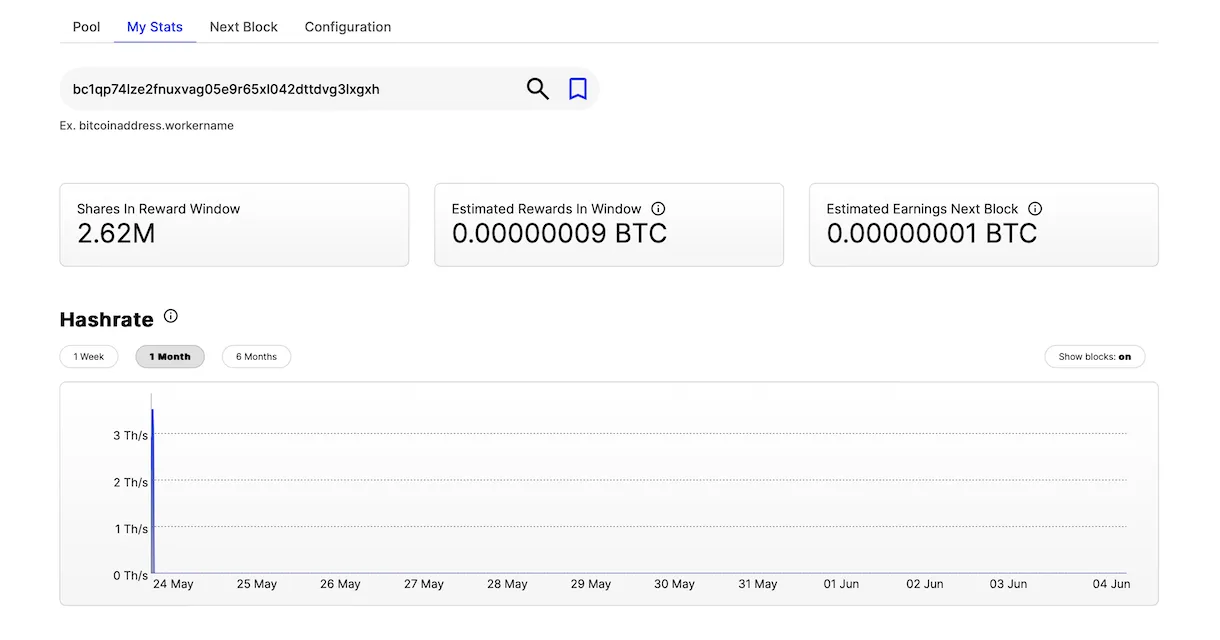Click the bitcoin address input field
Screen dimensions: 1220x640
(290, 89)
